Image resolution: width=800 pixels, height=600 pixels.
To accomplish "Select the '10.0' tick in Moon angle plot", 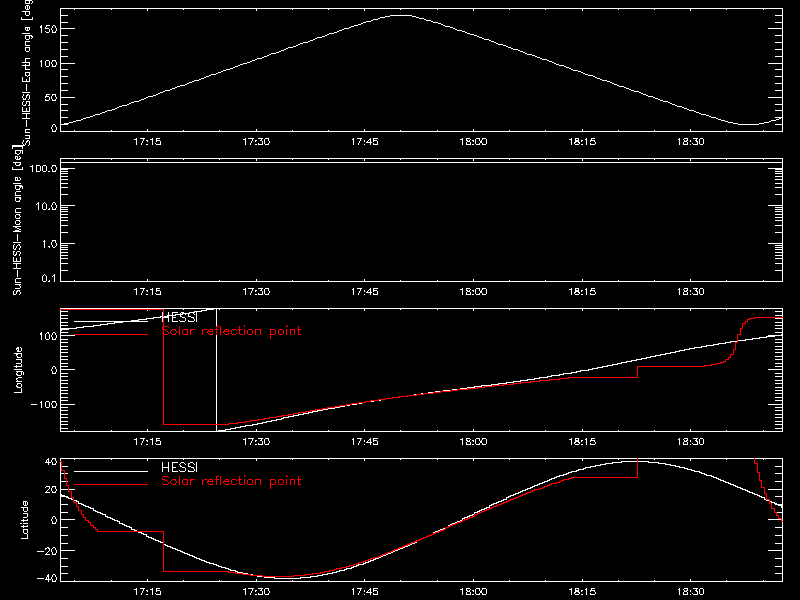I will coord(47,206).
